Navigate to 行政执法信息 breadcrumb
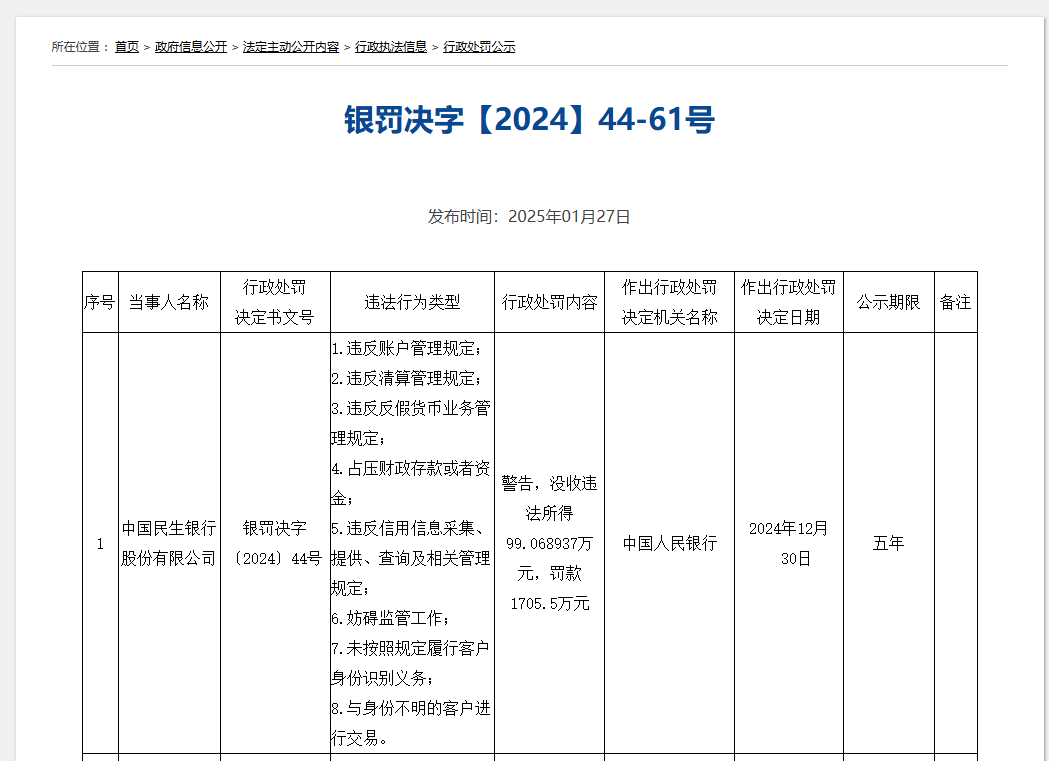 tap(391, 47)
